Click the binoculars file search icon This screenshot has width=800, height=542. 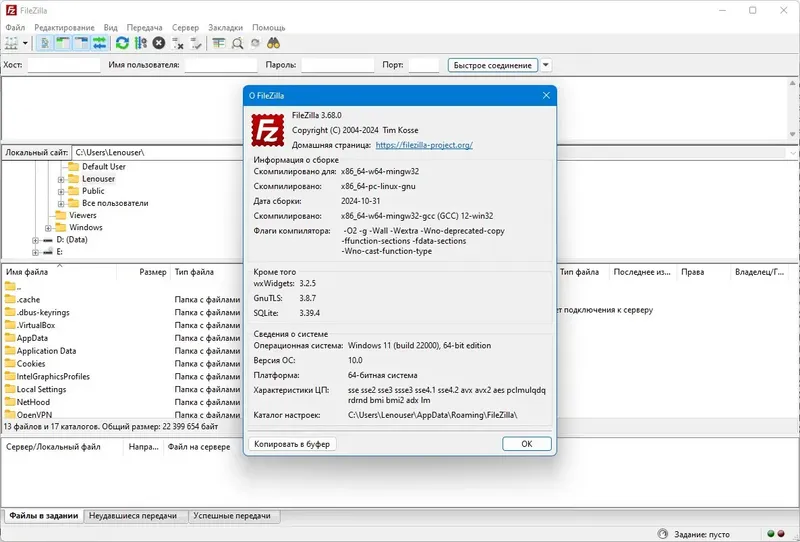pyautogui.click(x=273, y=43)
